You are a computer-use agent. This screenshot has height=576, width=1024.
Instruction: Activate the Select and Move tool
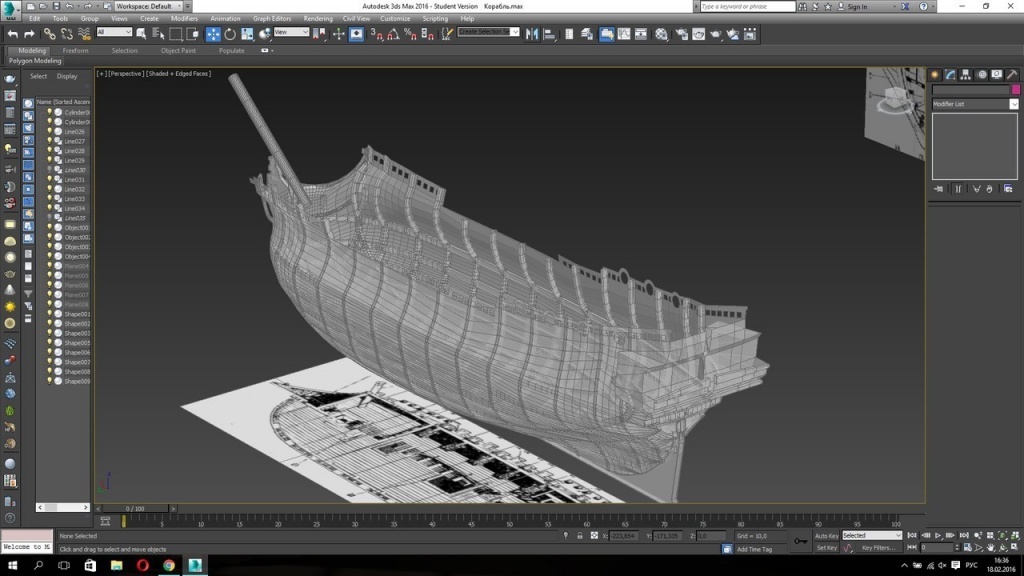[x=213, y=34]
